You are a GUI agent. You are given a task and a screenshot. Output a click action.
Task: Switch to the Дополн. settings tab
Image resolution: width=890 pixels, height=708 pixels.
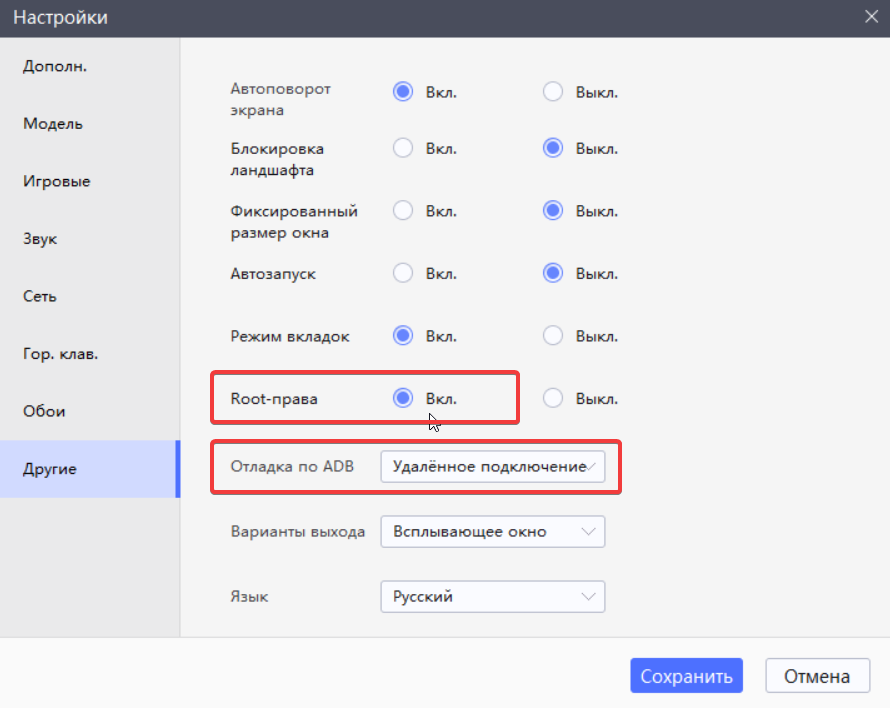pos(55,67)
